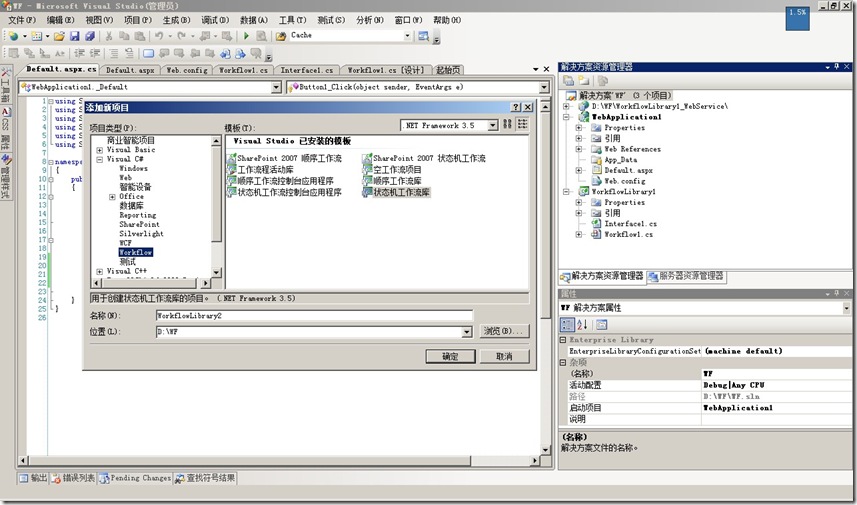Click the Cut scissors icon
Image resolution: width=857 pixels, height=505 pixels.
tap(109, 36)
